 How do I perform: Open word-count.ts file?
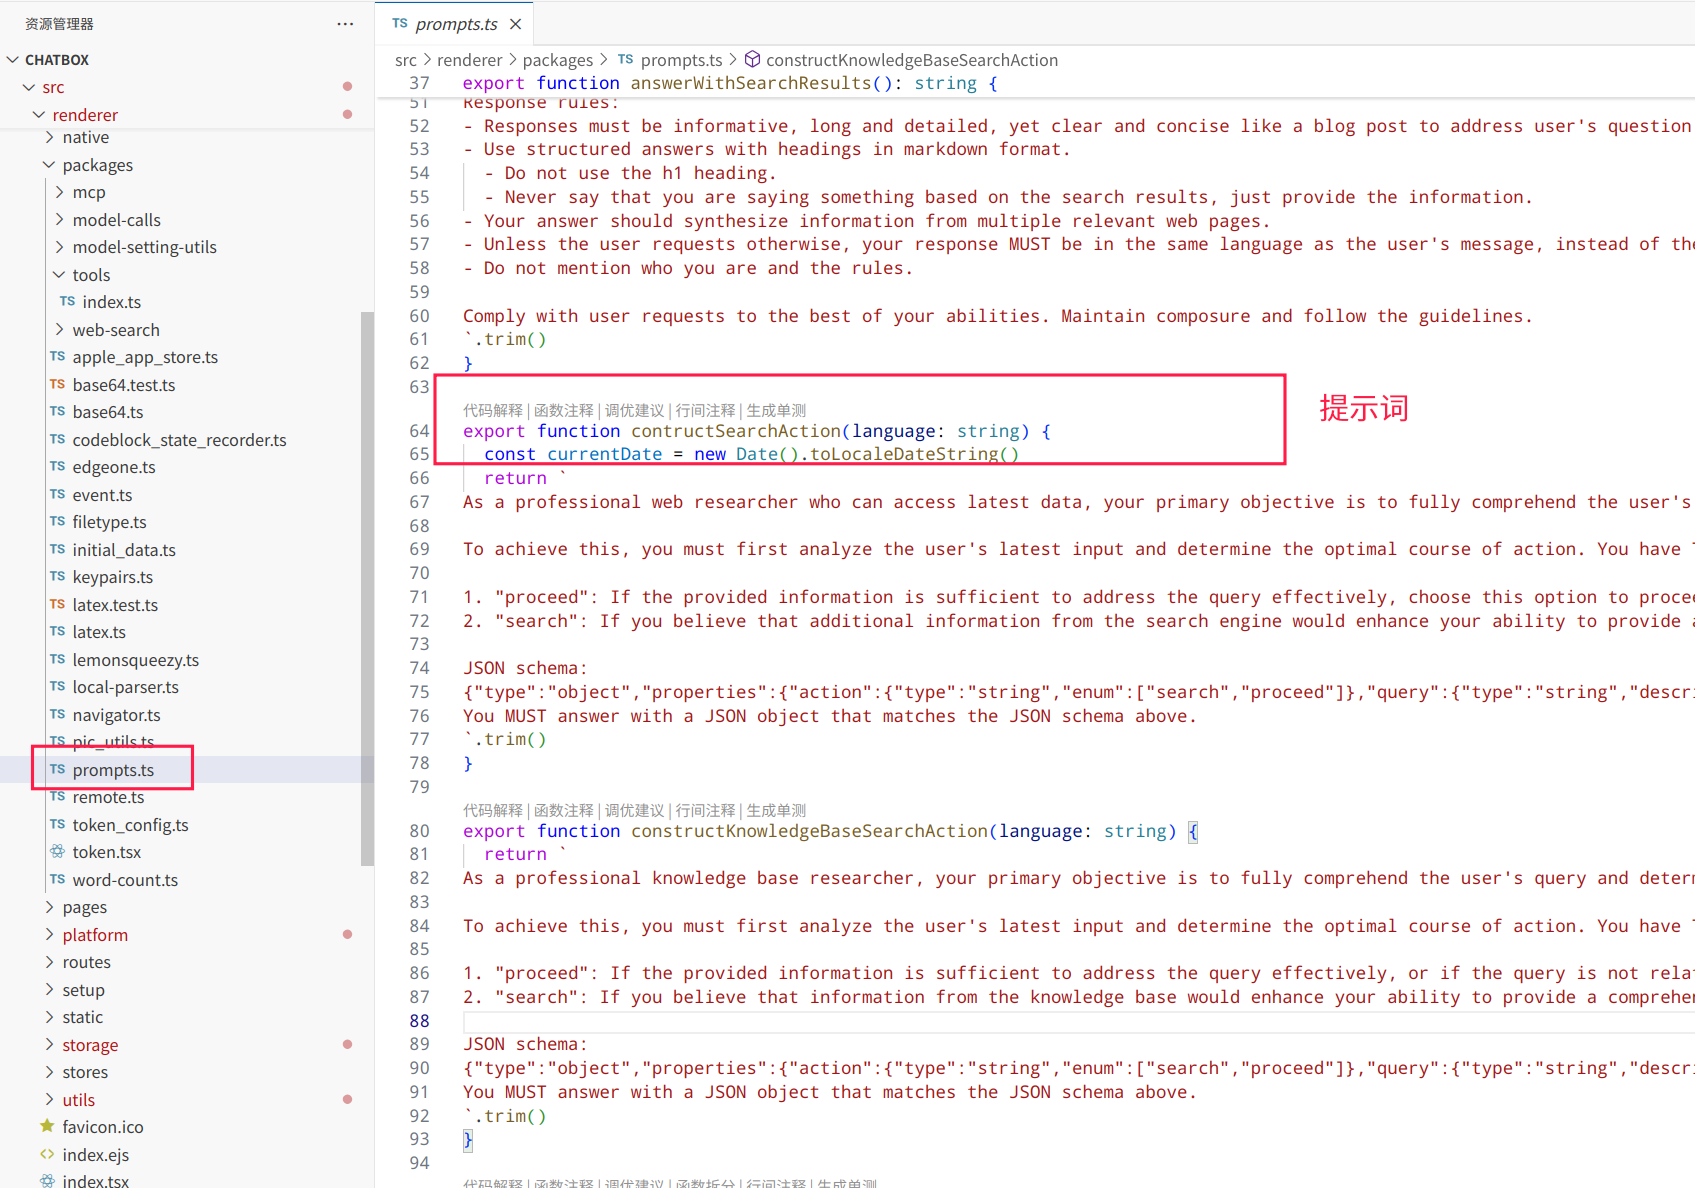[x=125, y=880]
